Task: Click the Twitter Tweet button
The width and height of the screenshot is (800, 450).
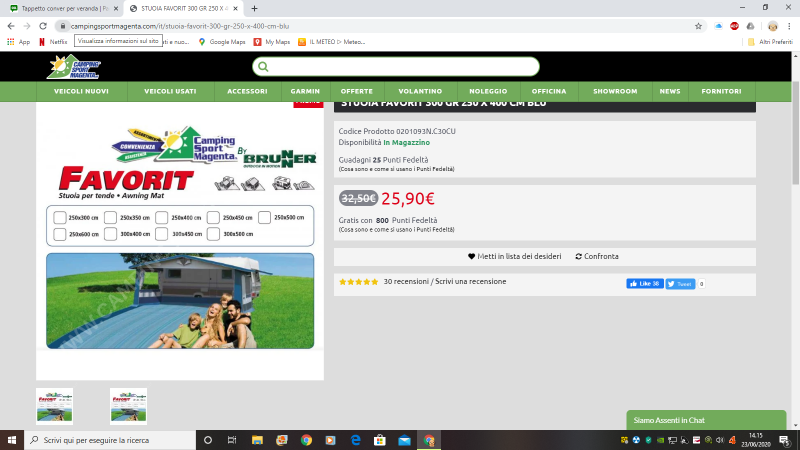Action: tap(680, 284)
